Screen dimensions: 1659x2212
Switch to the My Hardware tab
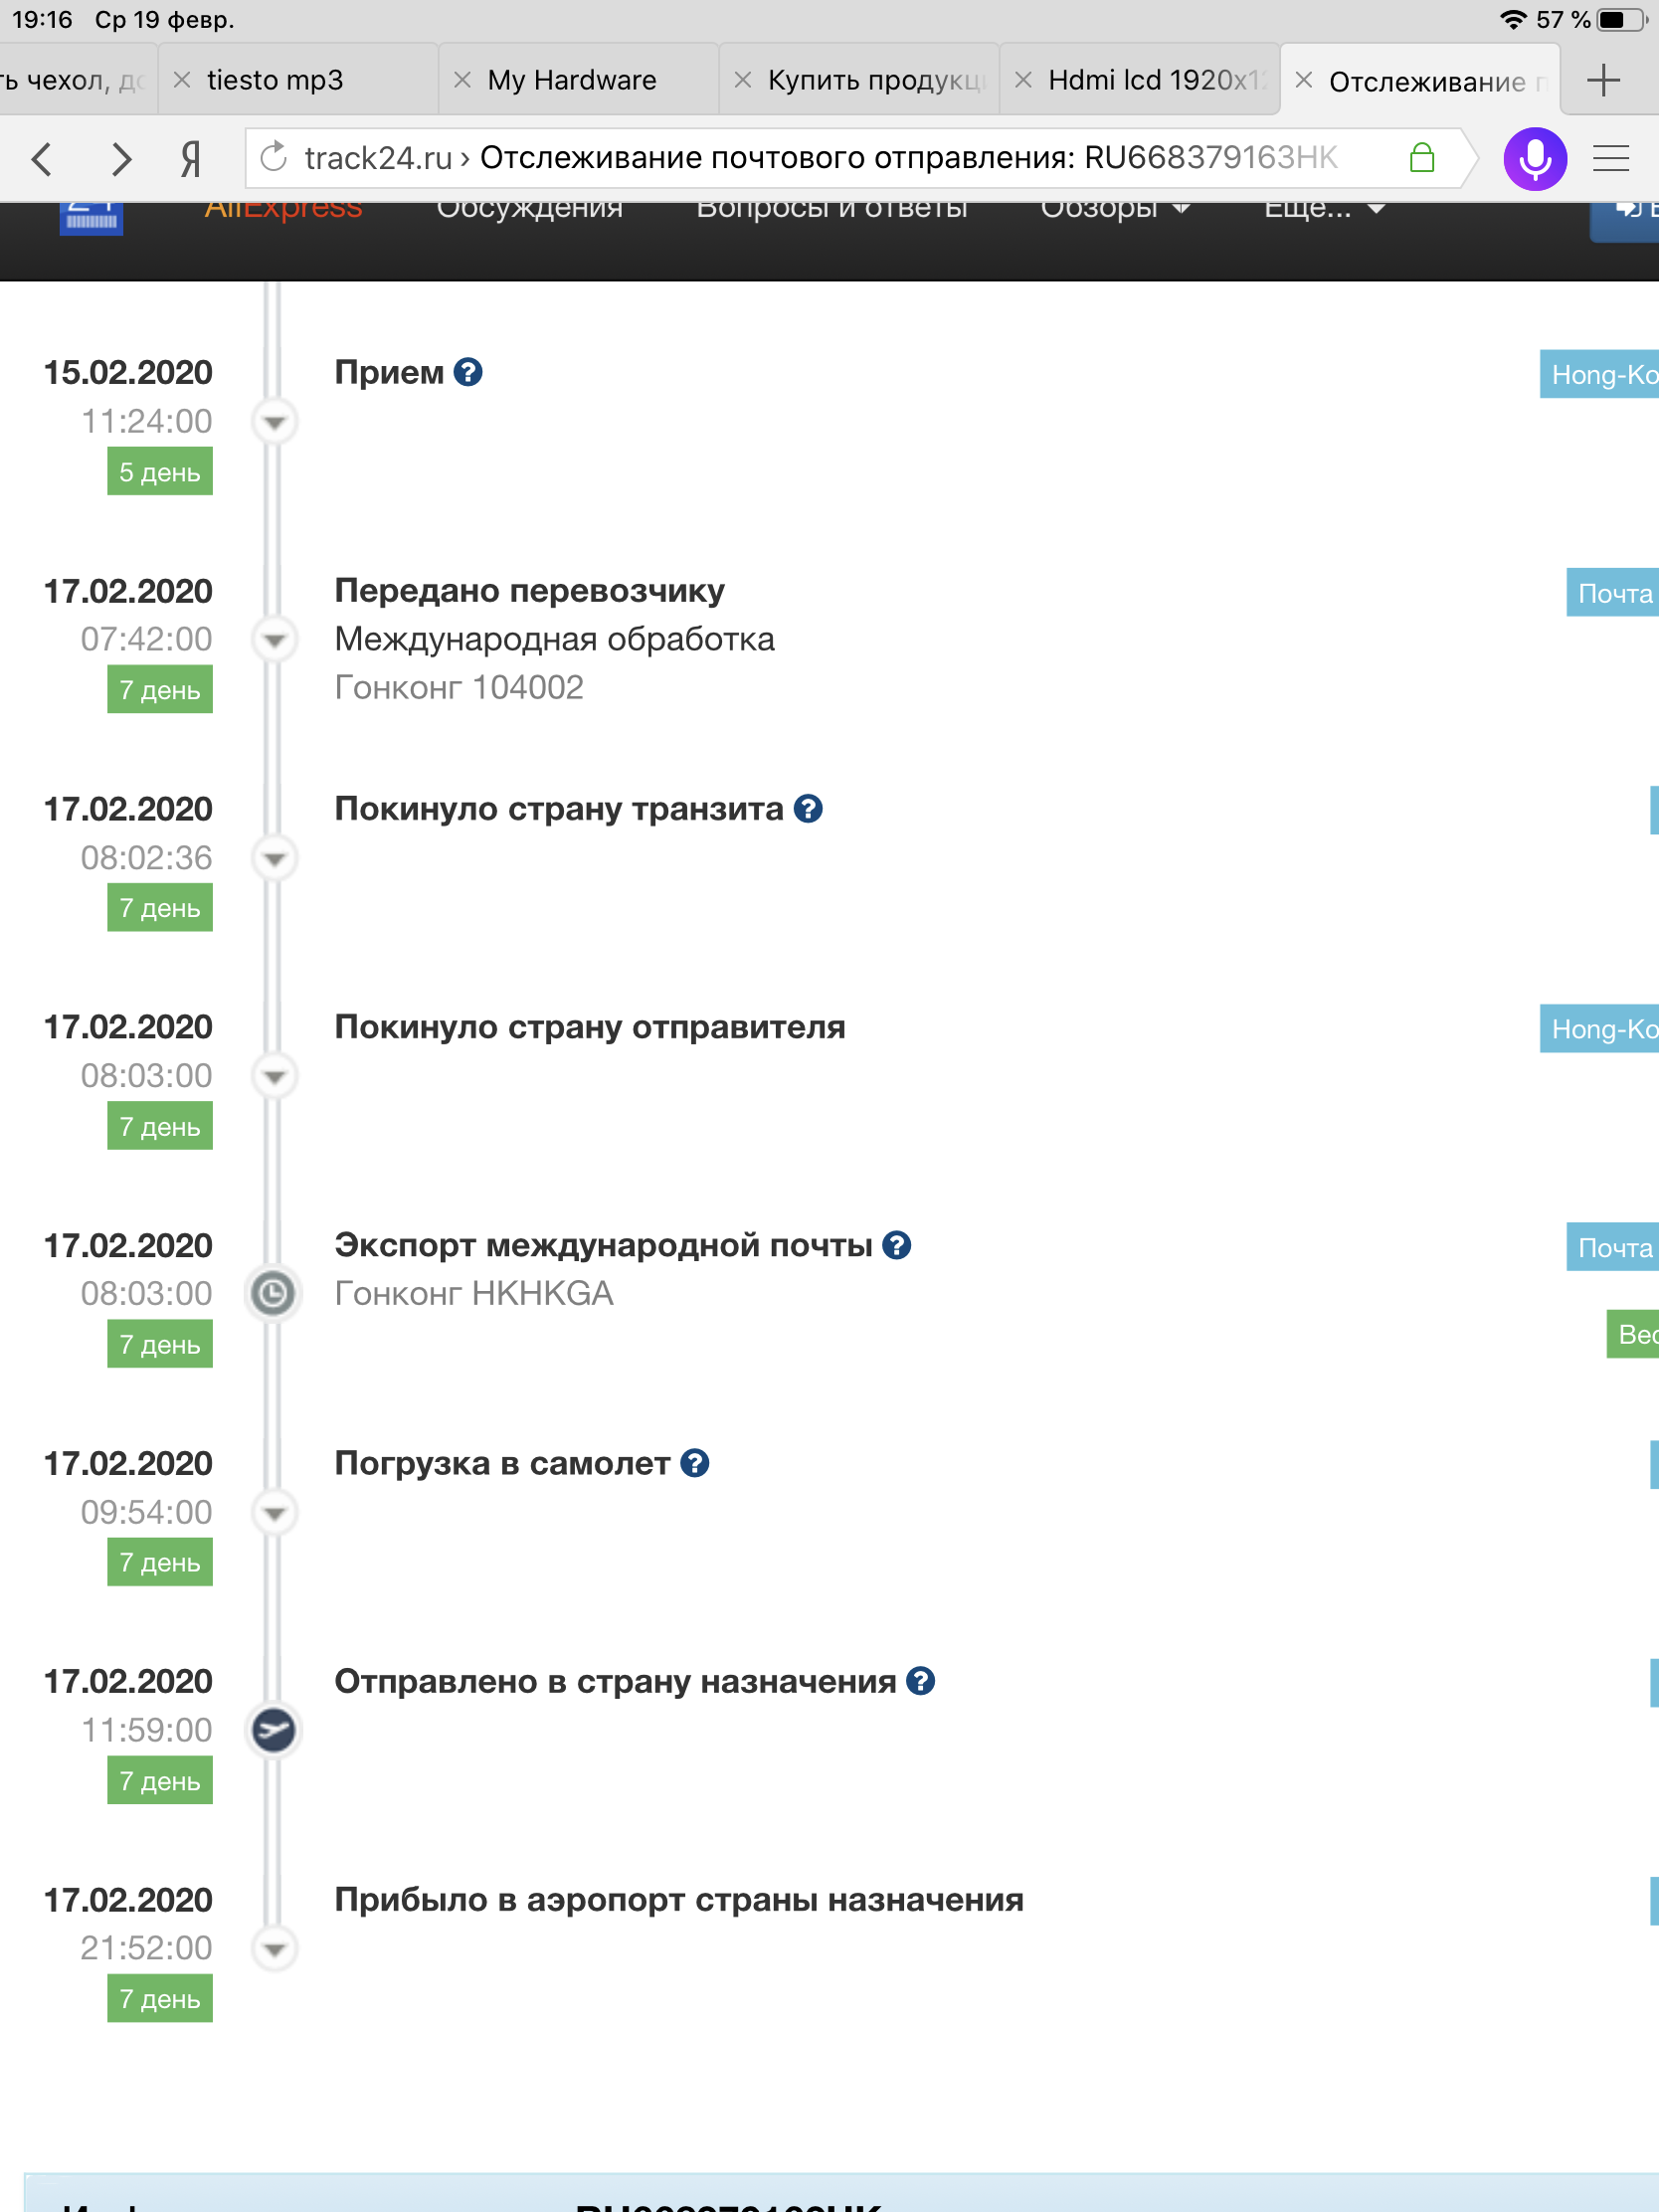click(572, 80)
